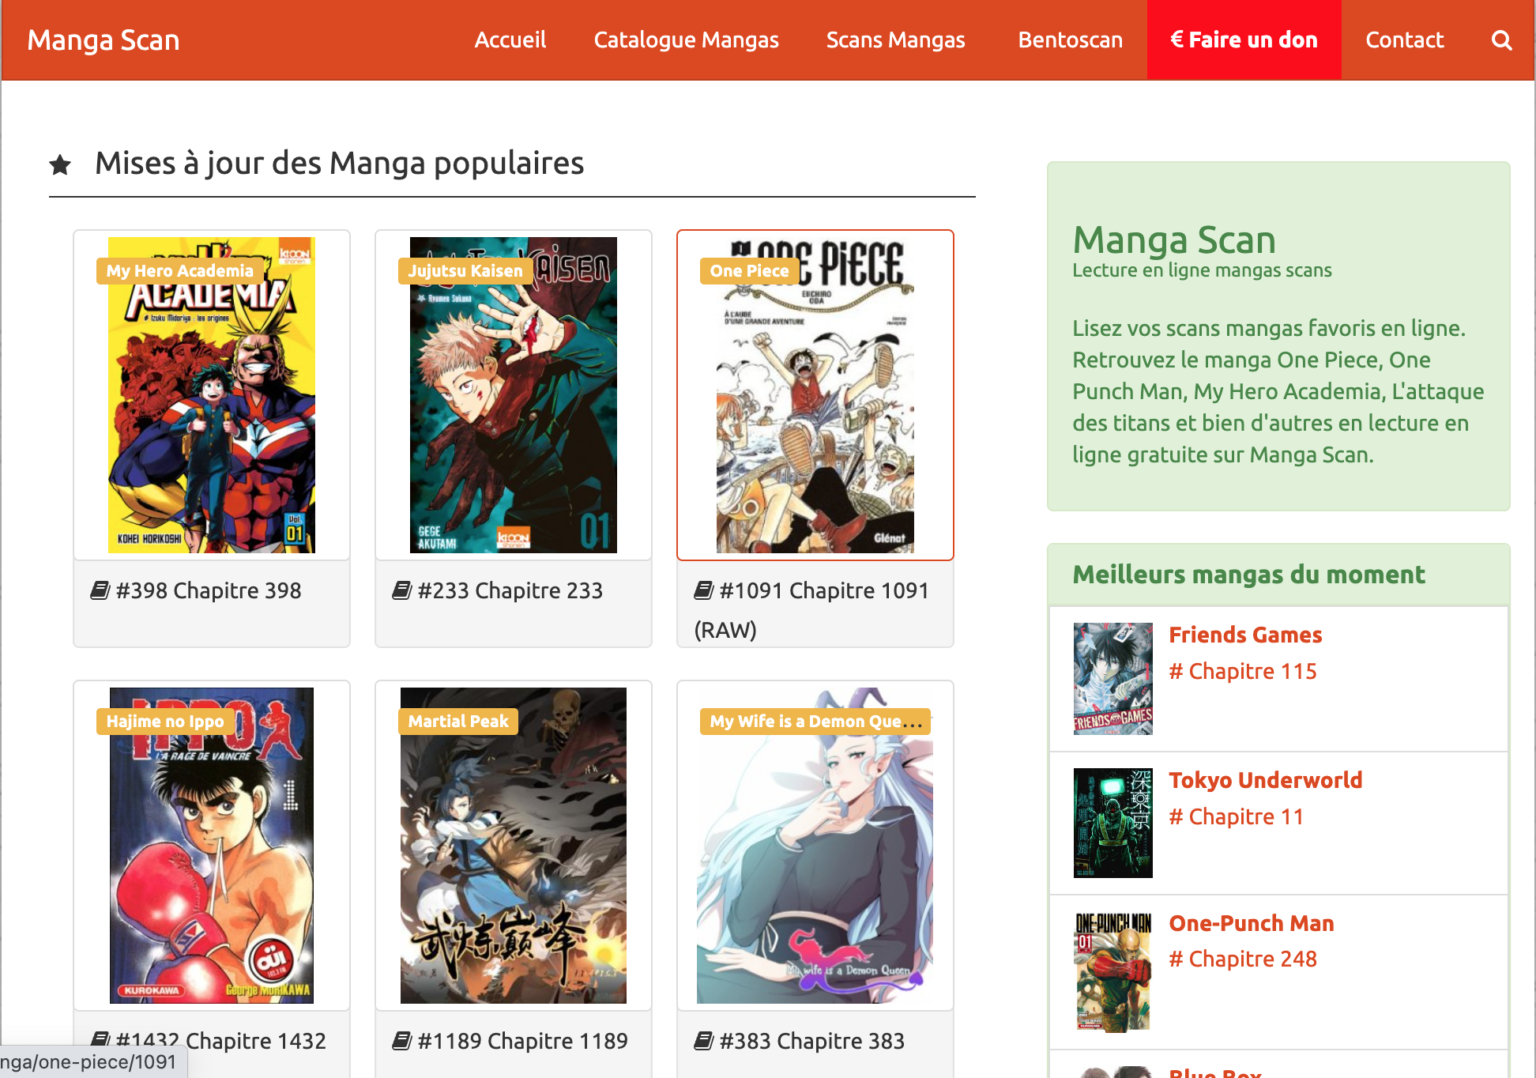Click the One Piece title badge
The width and height of the screenshot is (1536, 1078).
coord(749,271)
